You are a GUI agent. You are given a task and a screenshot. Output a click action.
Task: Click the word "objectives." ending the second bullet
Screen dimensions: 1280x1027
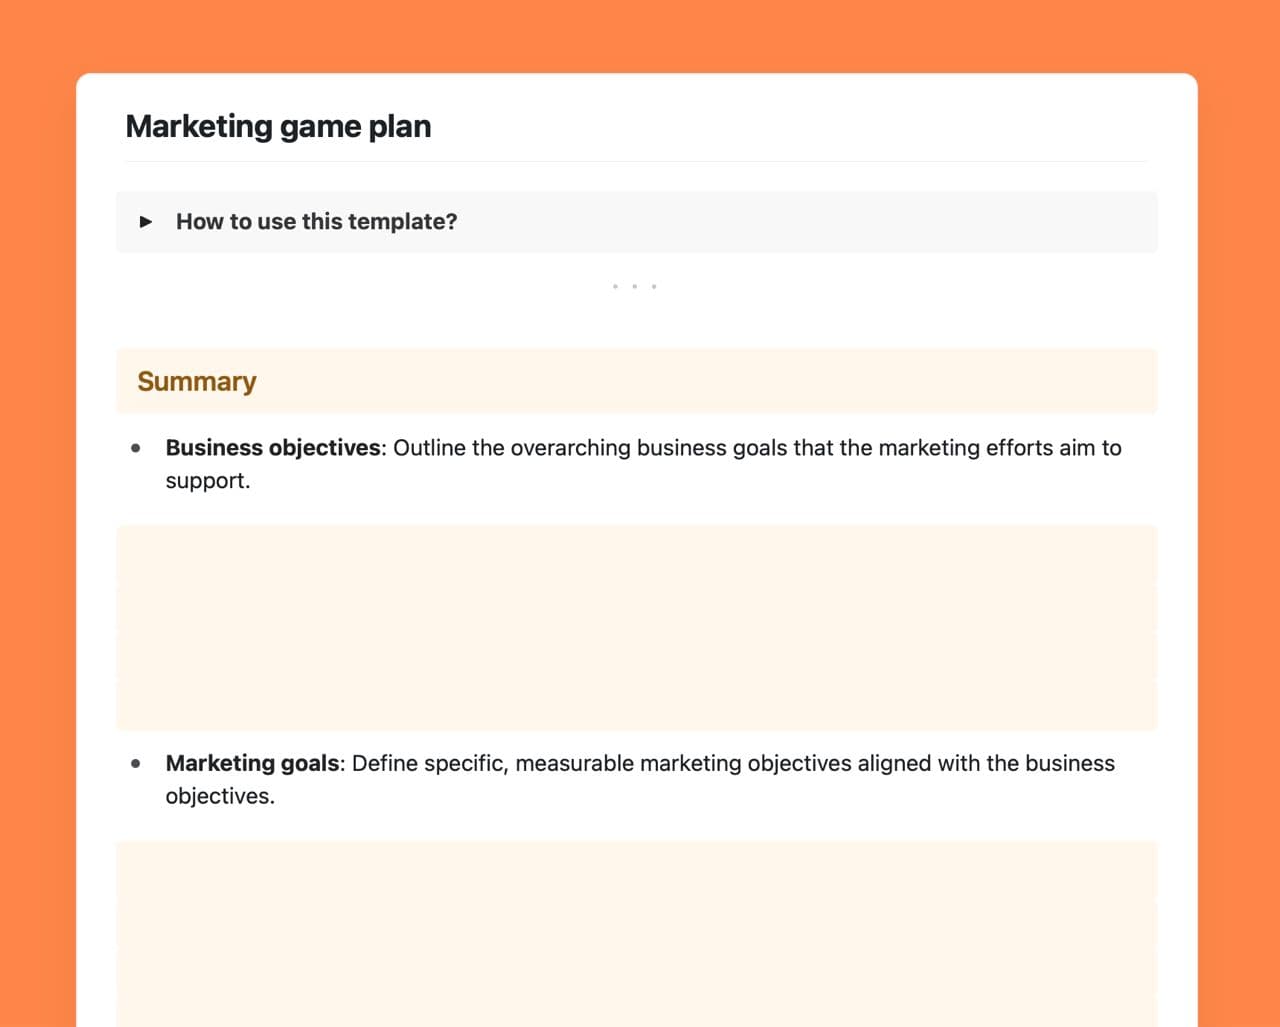coord(220,797)
